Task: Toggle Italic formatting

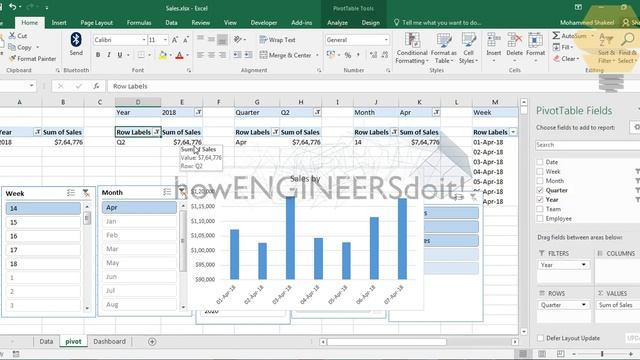Action: click(109, 55)
